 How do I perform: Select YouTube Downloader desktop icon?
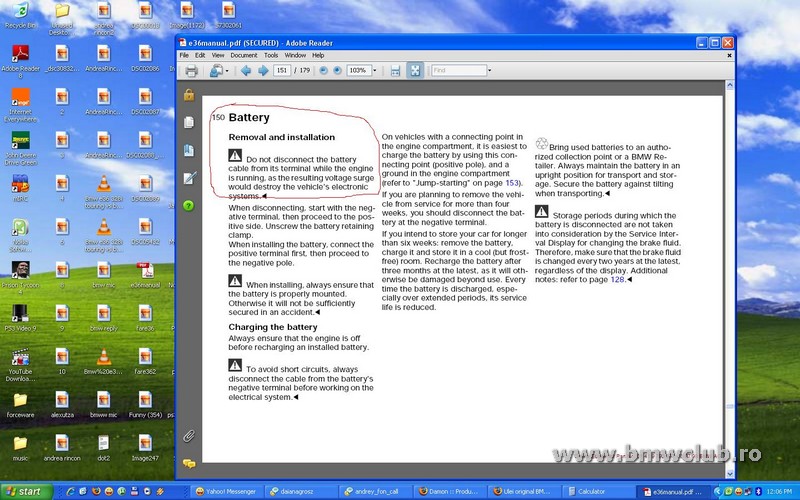click(x=20, y=365)
